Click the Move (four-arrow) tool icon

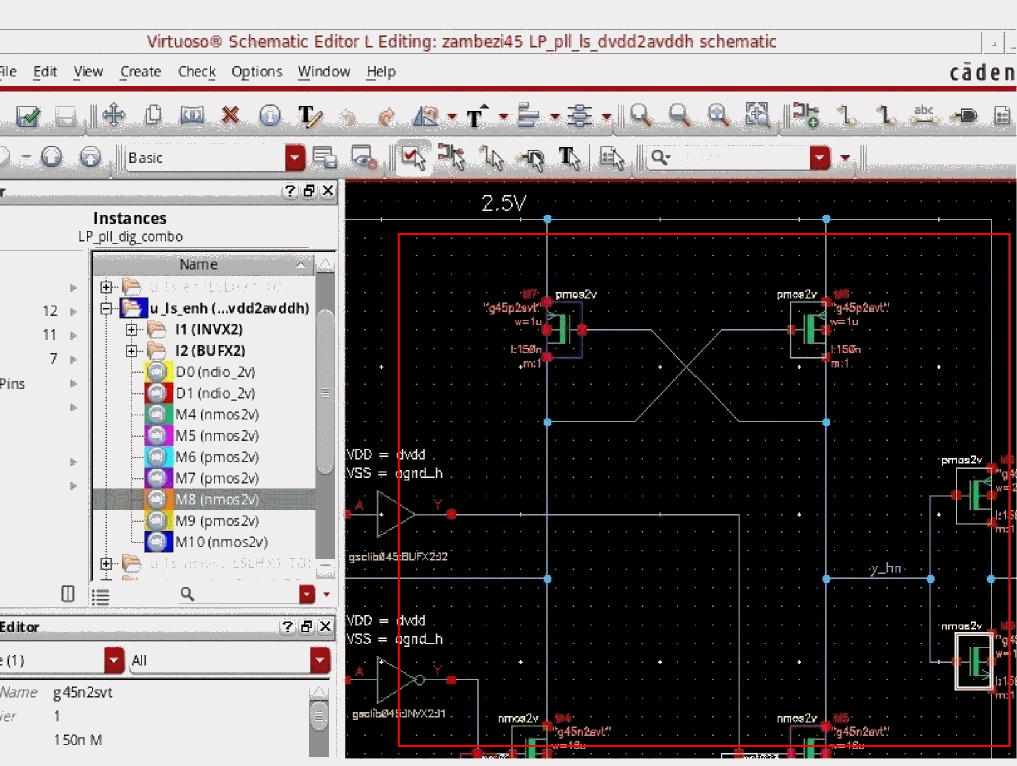tap(113, 116)
